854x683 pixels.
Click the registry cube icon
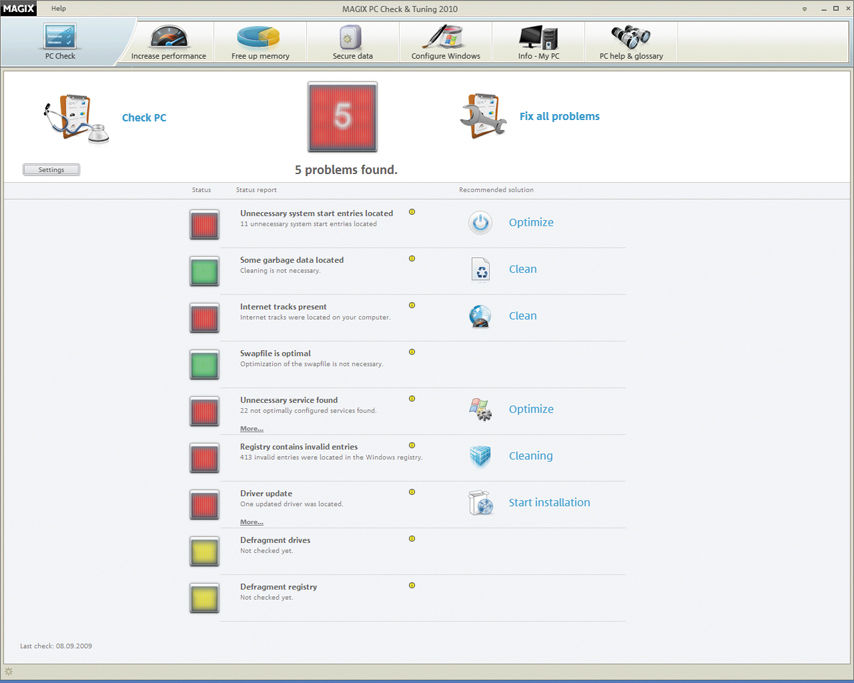coord(480,456)
